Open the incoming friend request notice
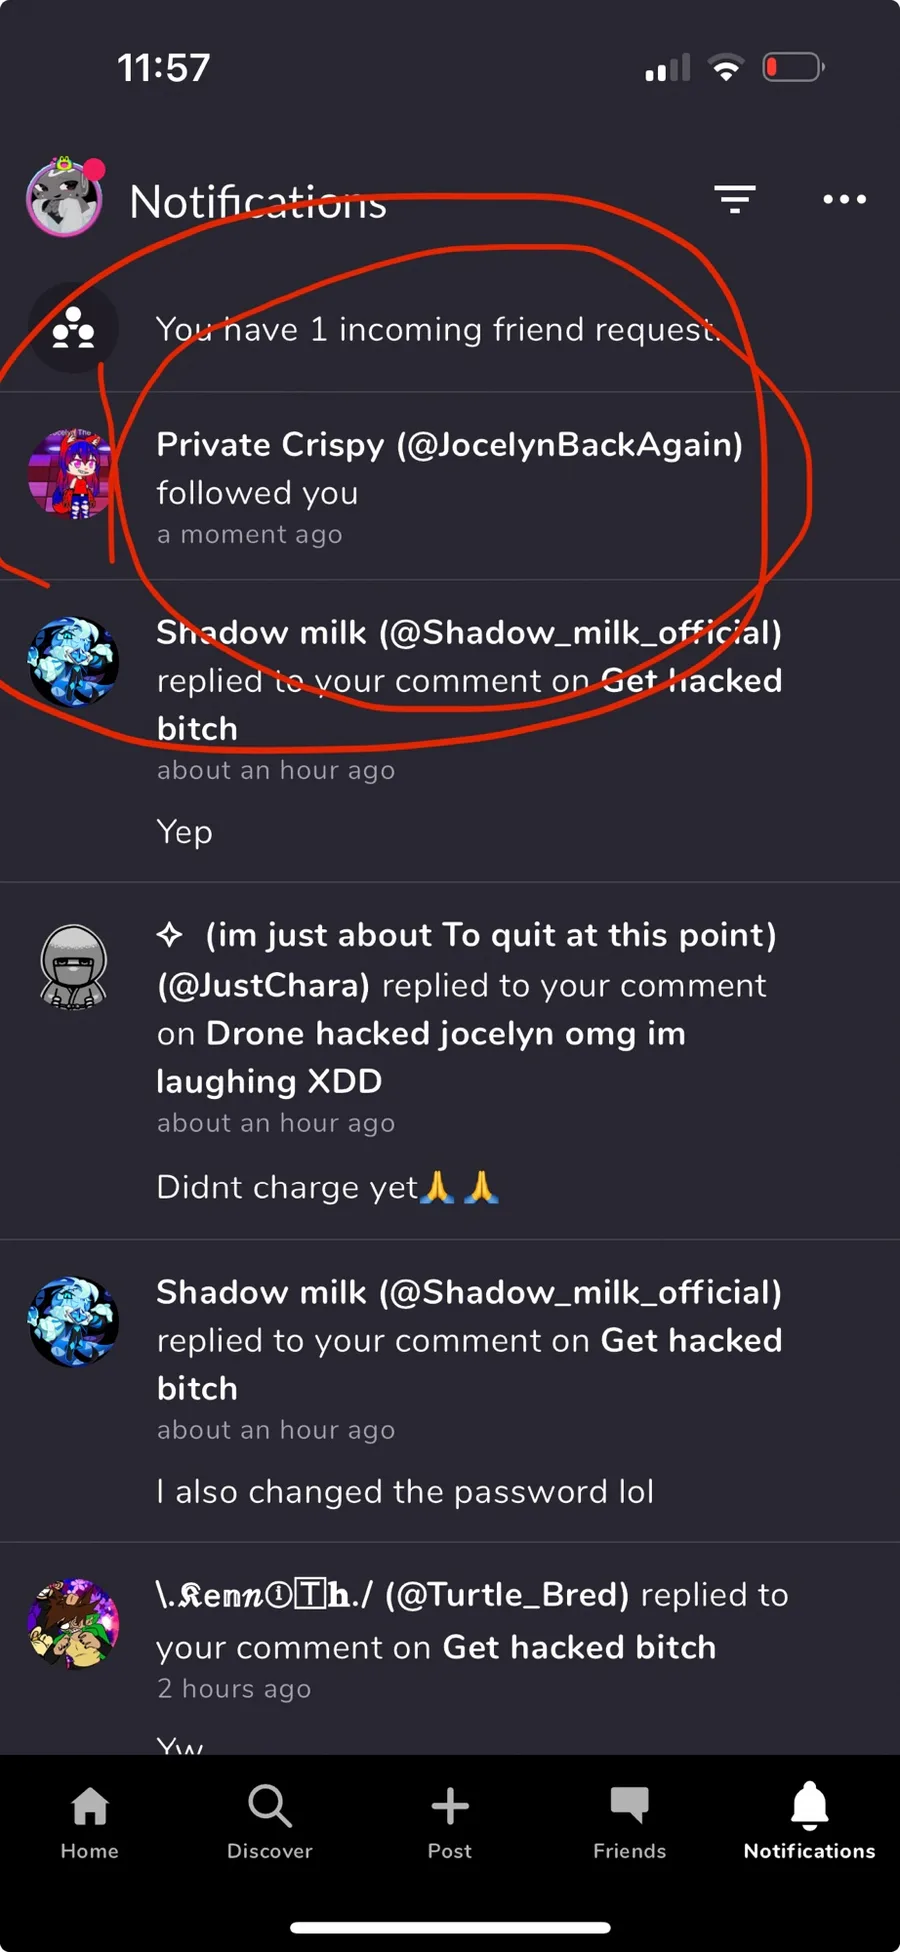 (x=450, y=329)
